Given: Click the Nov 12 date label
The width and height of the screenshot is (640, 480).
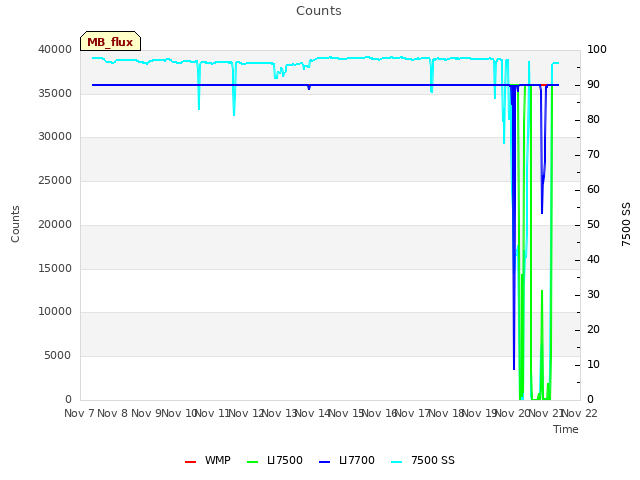Looking at the screenshot, I should [x=246, y=413].
